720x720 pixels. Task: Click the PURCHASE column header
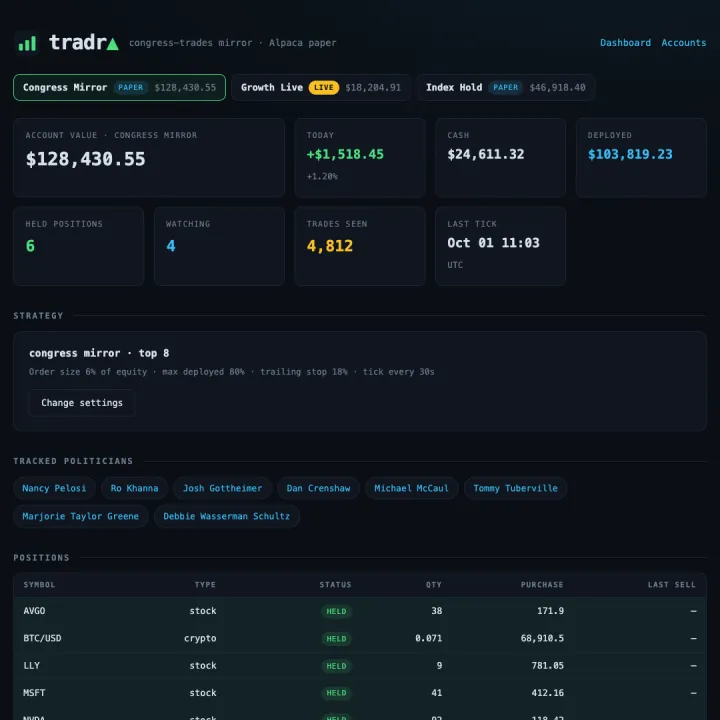point(542,585)
